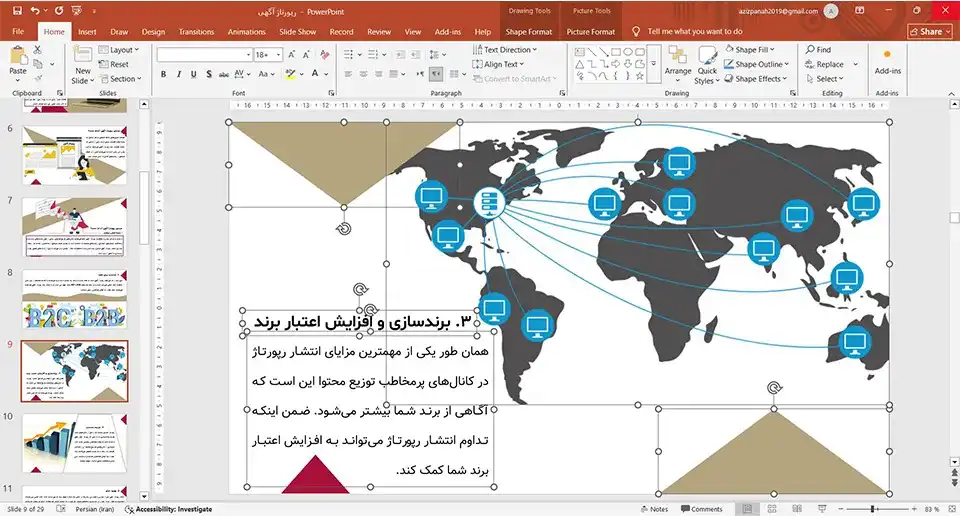Apply the font color swatch
Viewport: 960px width, 516px height.
[315, 74]
